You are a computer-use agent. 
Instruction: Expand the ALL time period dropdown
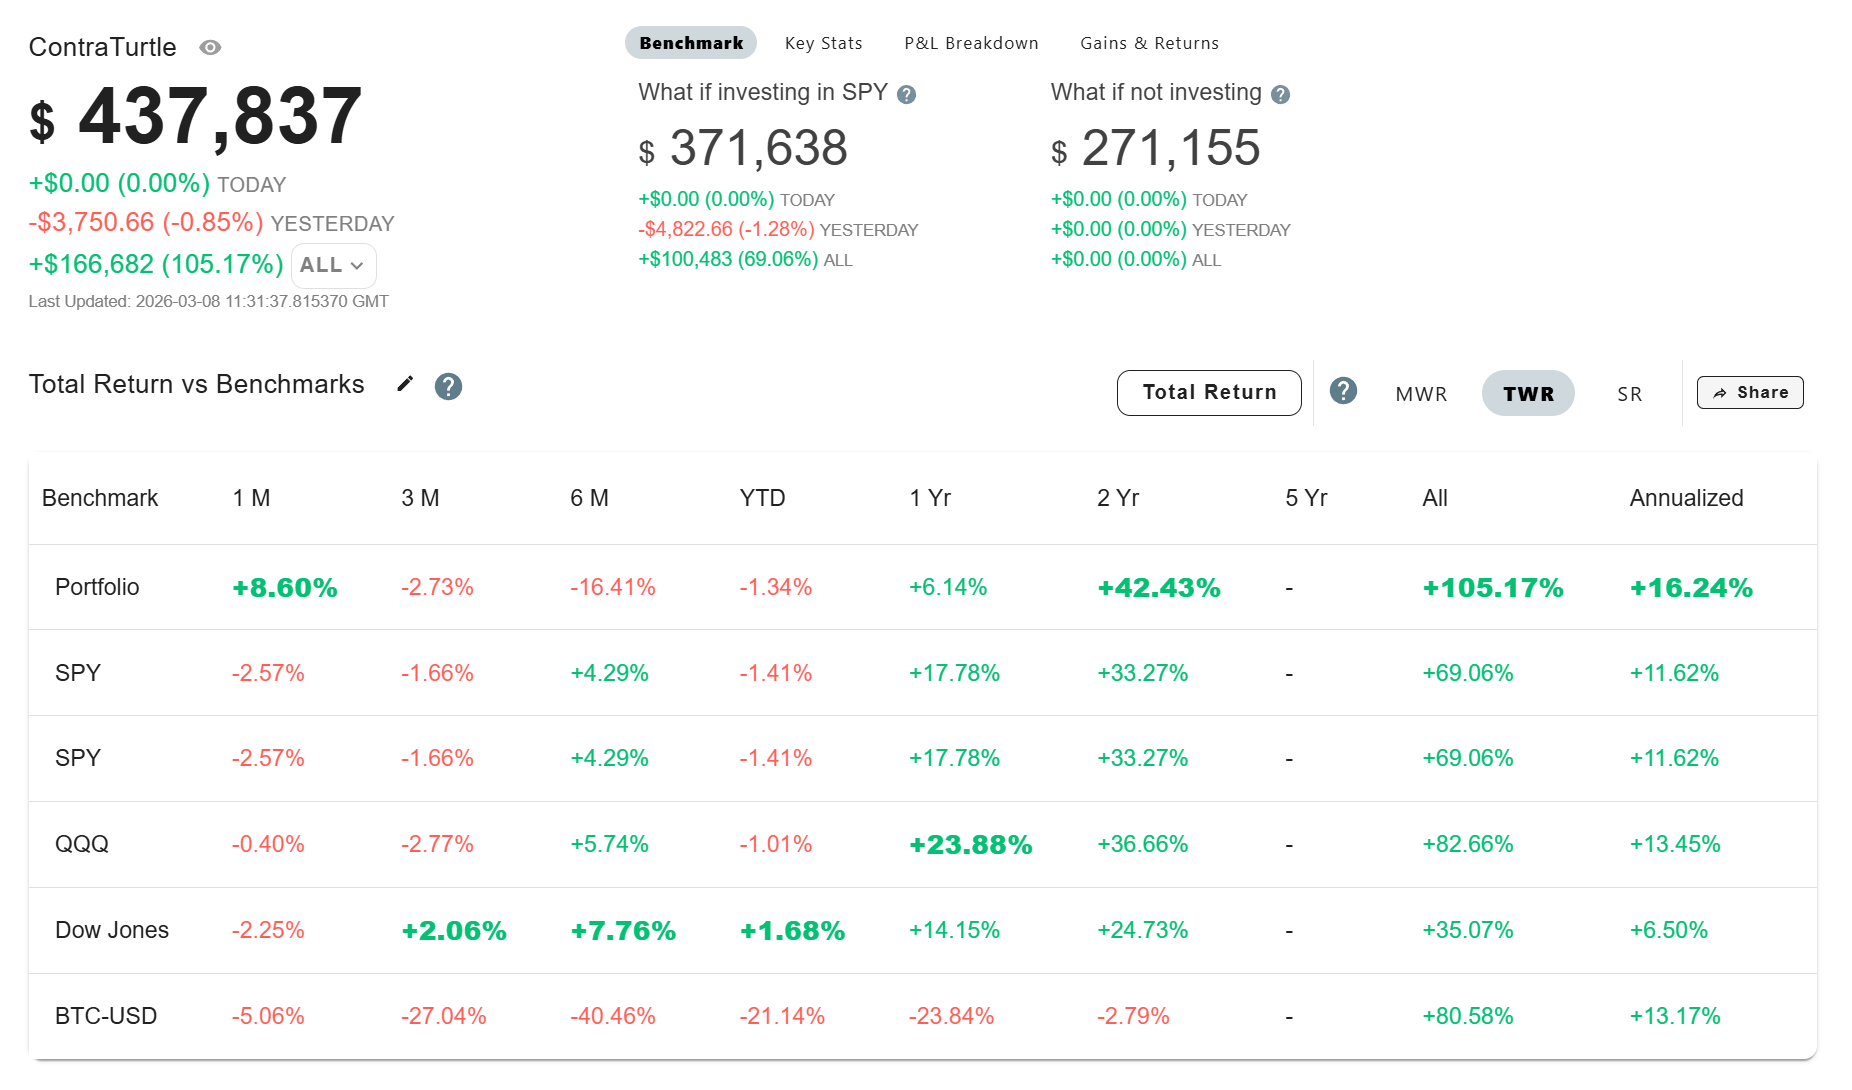click(x=333, y=266)
